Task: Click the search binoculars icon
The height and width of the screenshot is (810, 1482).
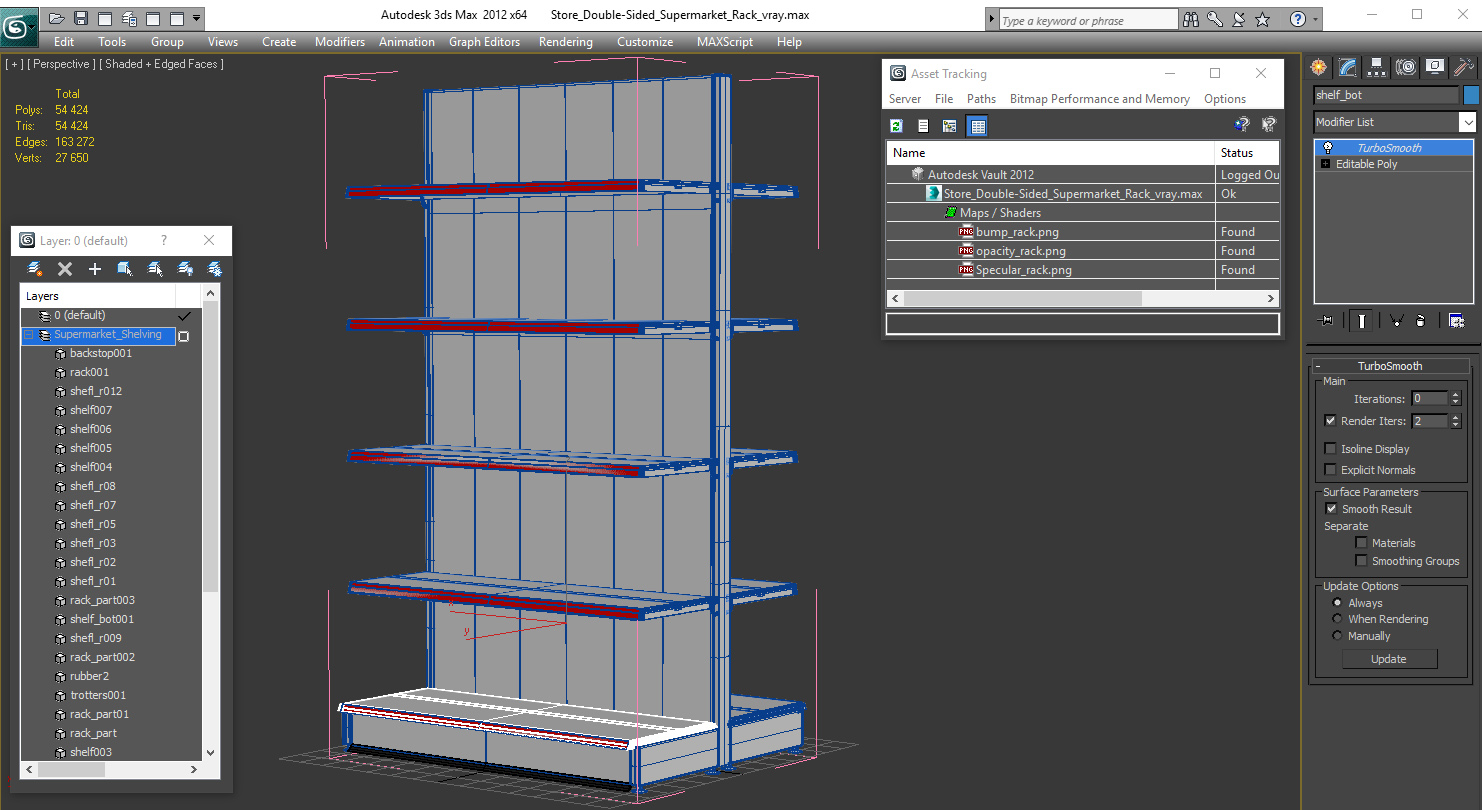Action: pyautogui.click(x=1190, y=19)
